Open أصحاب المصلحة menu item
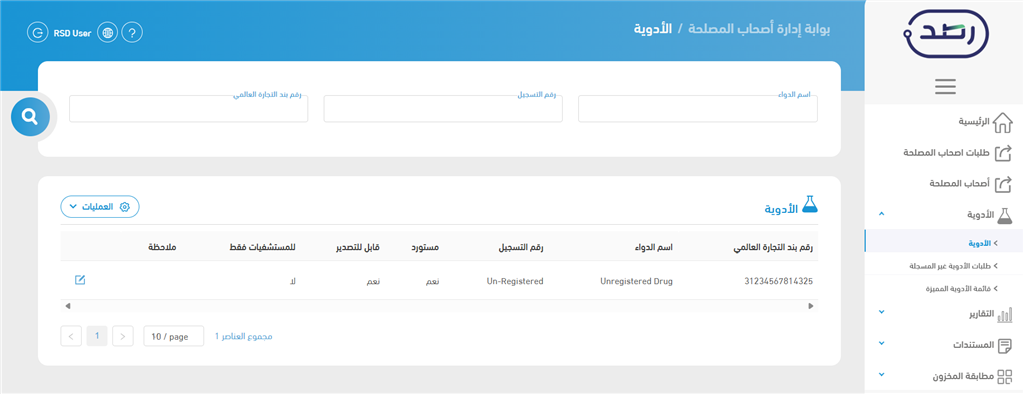 tap(959, 184)
